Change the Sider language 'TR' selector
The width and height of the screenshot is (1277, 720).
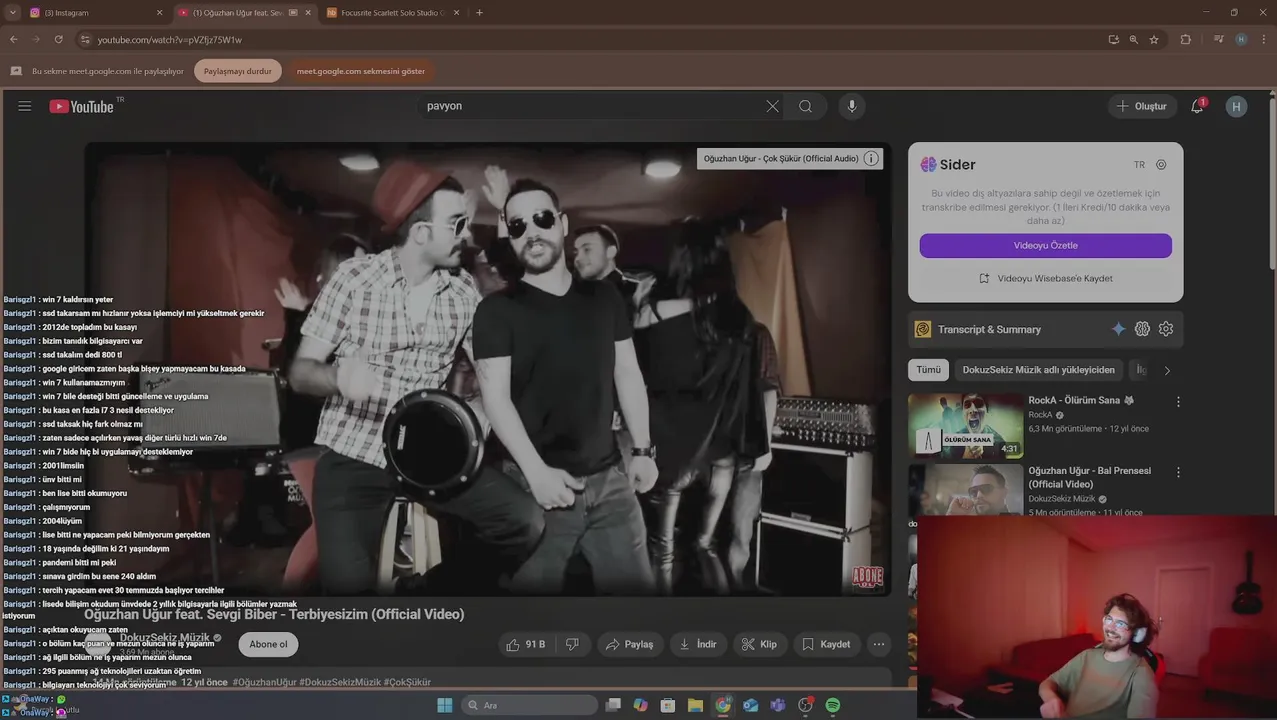[x=1139, y=165]
